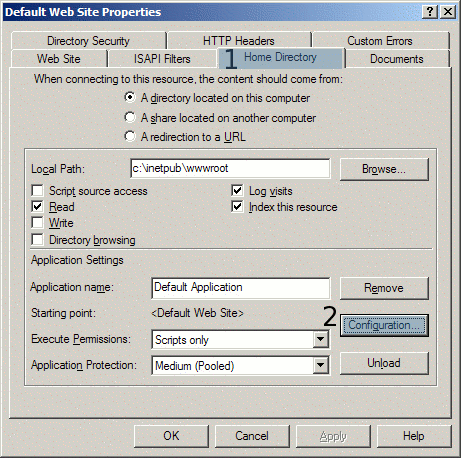
Task: Expand the Execute Permissions dropdown arrow
Action: coord(321,340)
